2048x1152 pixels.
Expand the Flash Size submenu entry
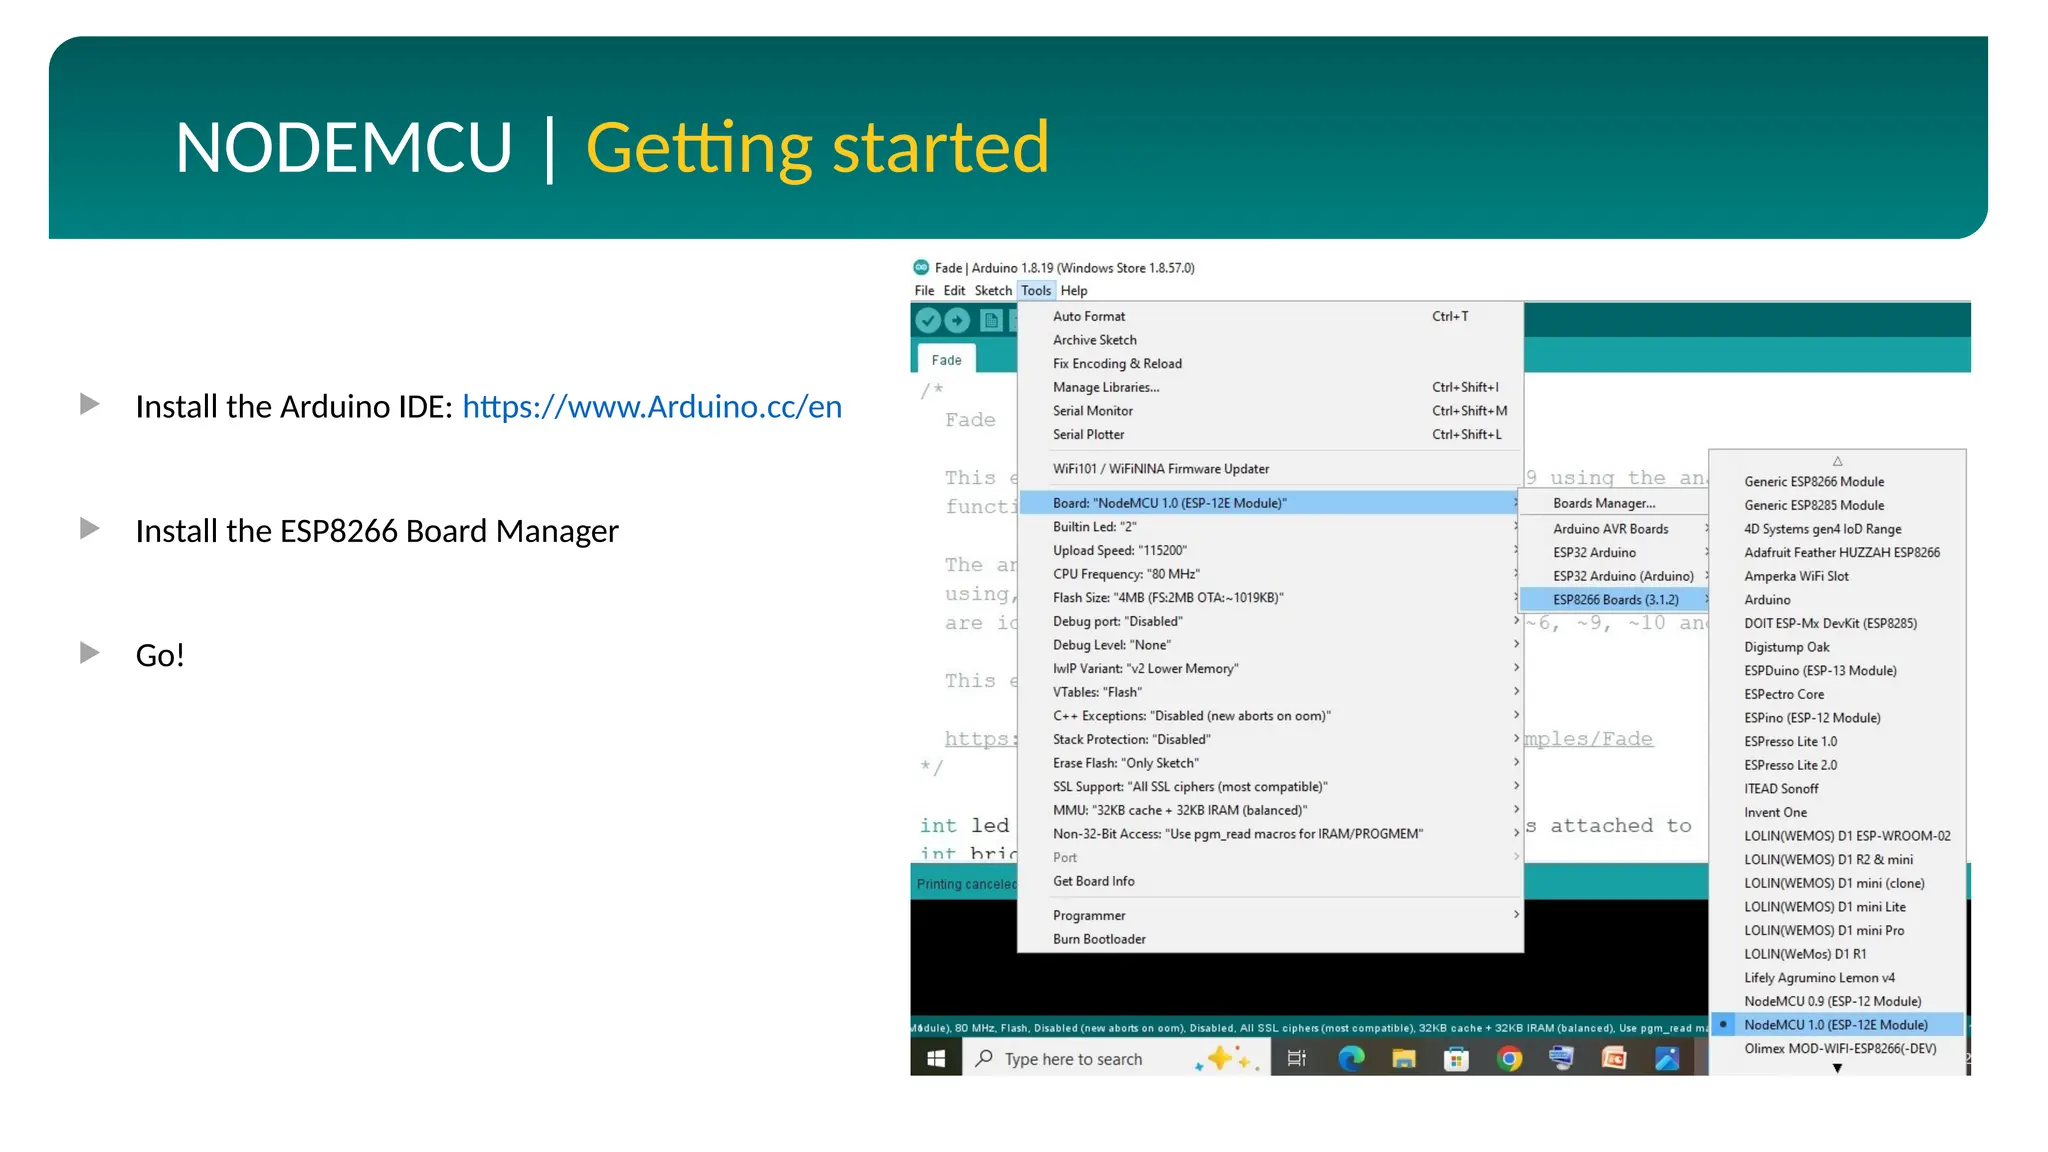pos(1167,597)
